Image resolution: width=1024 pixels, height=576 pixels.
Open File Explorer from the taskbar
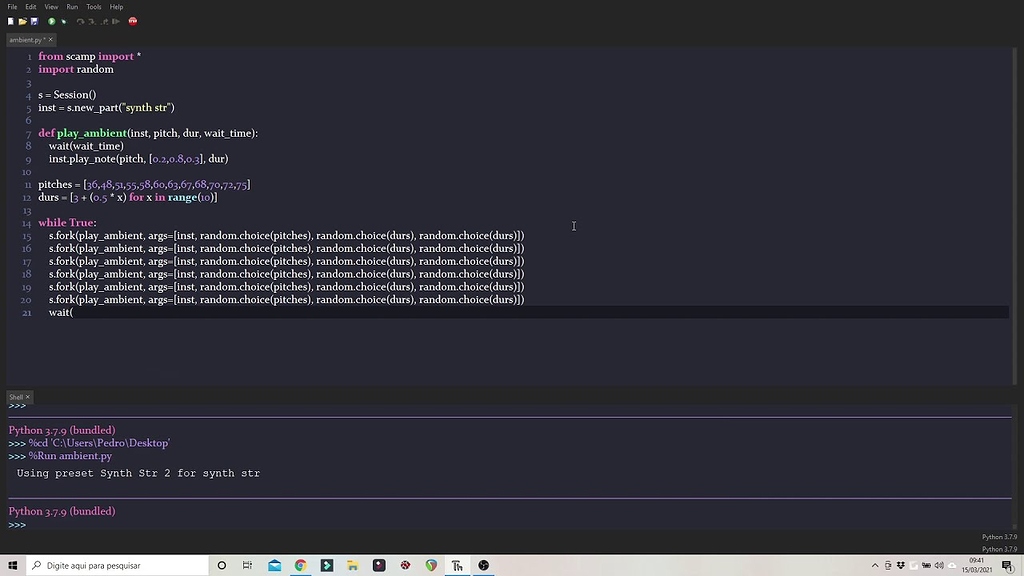pos(353,566)
